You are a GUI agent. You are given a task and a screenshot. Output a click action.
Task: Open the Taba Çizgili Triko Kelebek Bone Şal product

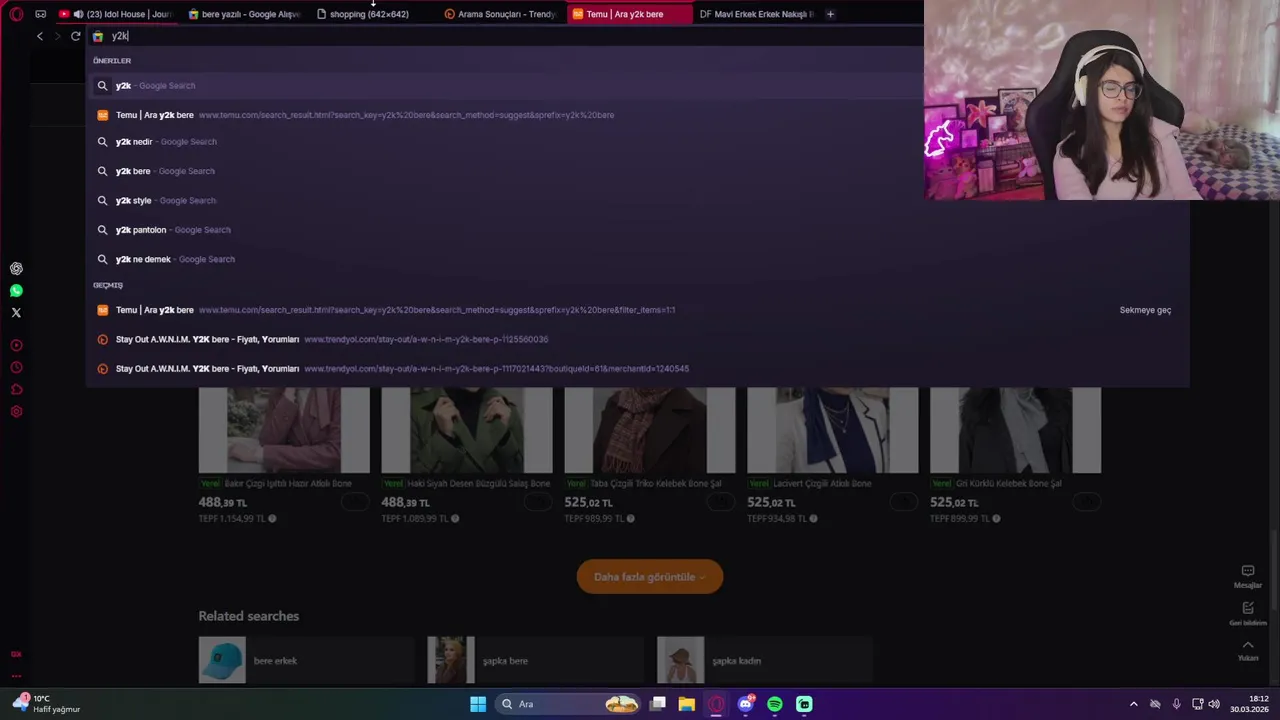click(x=650, y=455)
